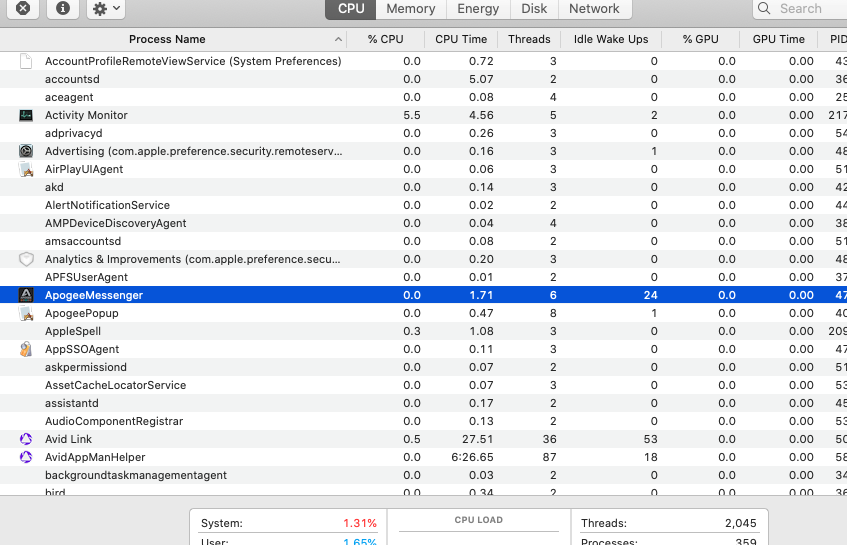Click the inspect process info button
The height and width of the screenshot is (545, 847).
click(63, 8)
